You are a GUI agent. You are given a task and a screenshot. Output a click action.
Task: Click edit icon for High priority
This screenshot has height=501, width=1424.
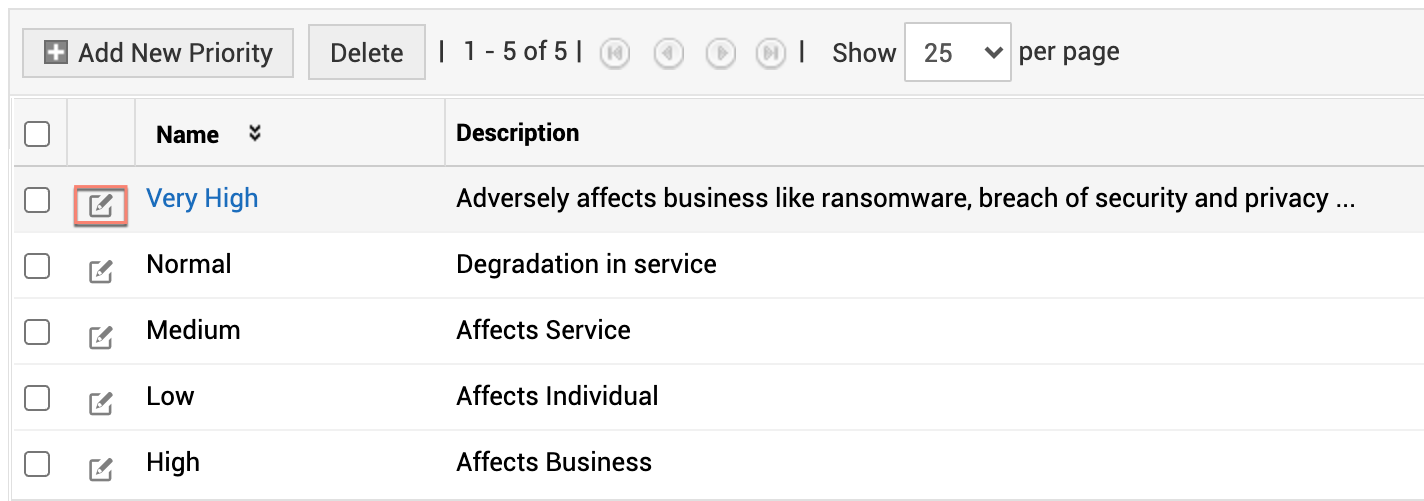click(101, 469)
